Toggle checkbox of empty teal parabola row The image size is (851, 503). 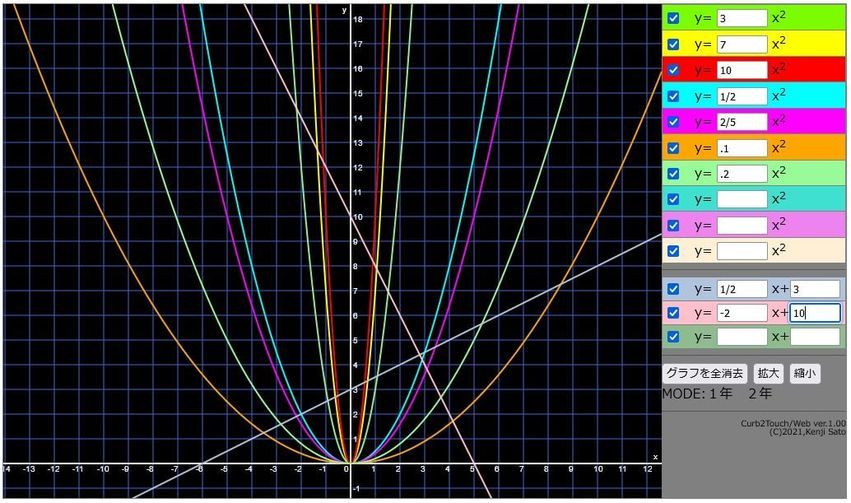coord(673,199)
